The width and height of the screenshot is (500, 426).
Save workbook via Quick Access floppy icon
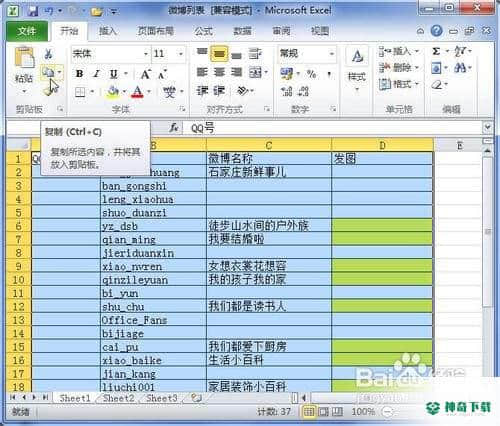pyautogui.click(x=33, y=11)
